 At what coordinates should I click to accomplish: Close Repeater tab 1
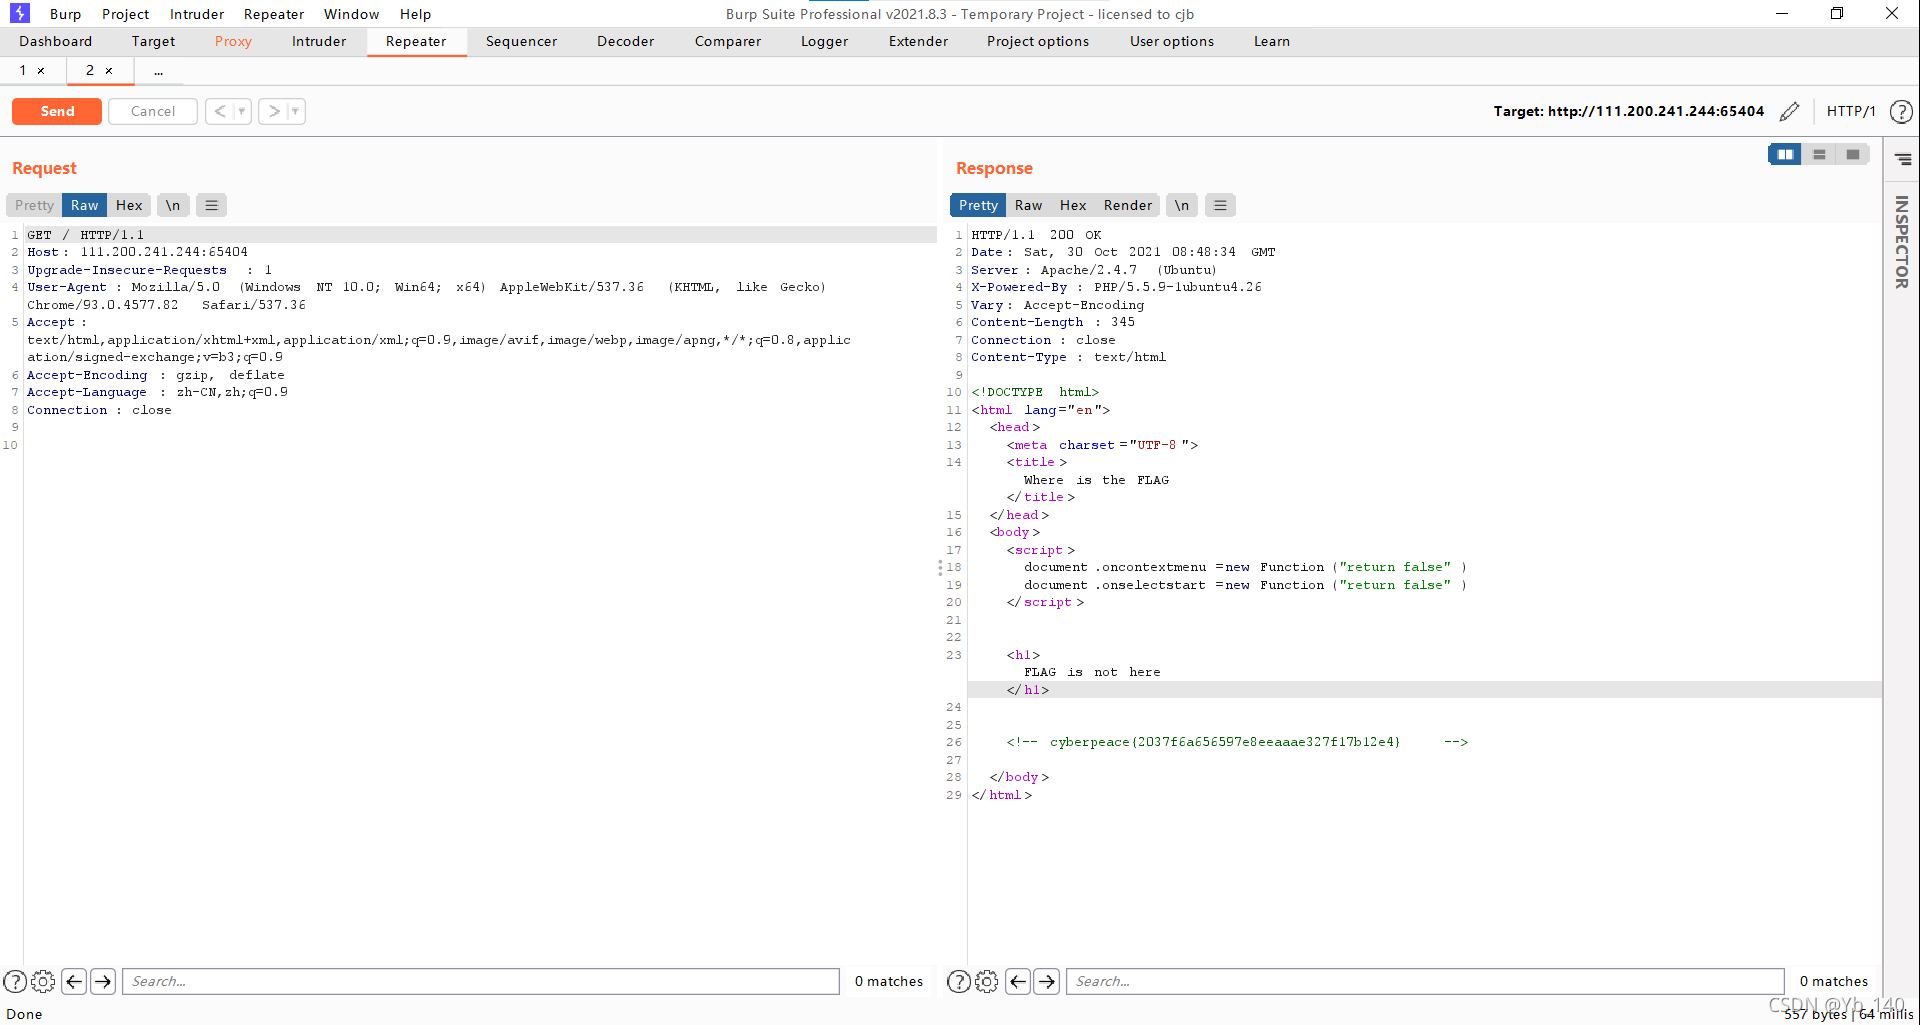pos(41,71)
